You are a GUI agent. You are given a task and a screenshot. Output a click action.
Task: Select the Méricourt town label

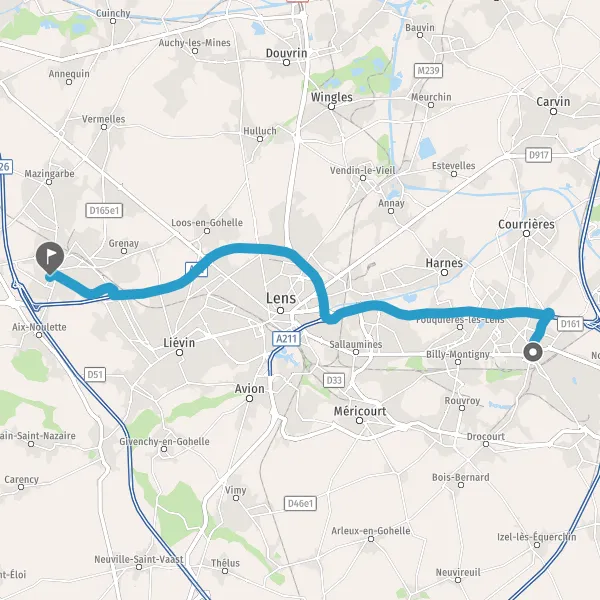coord(360,411)
